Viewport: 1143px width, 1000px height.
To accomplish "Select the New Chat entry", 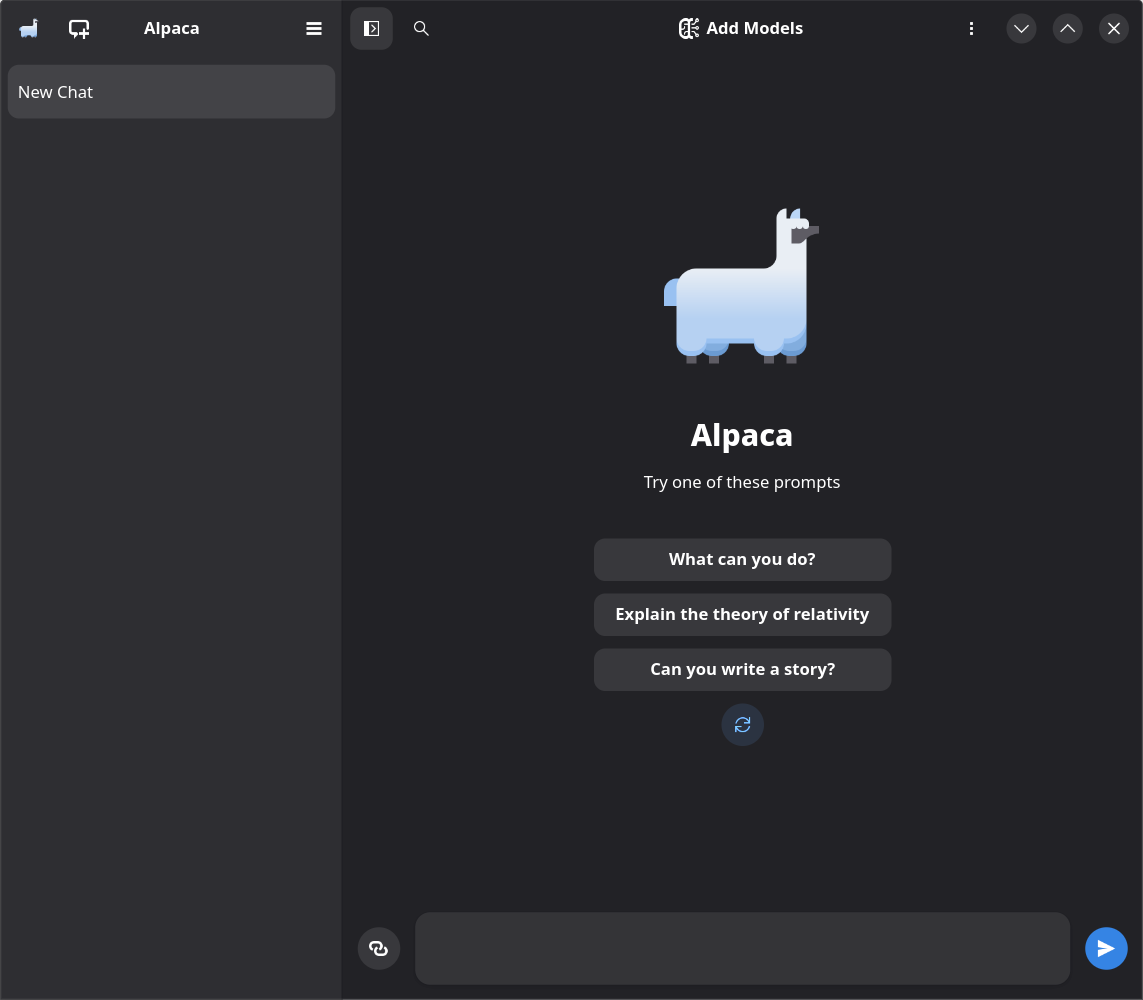I will point(171,92).
